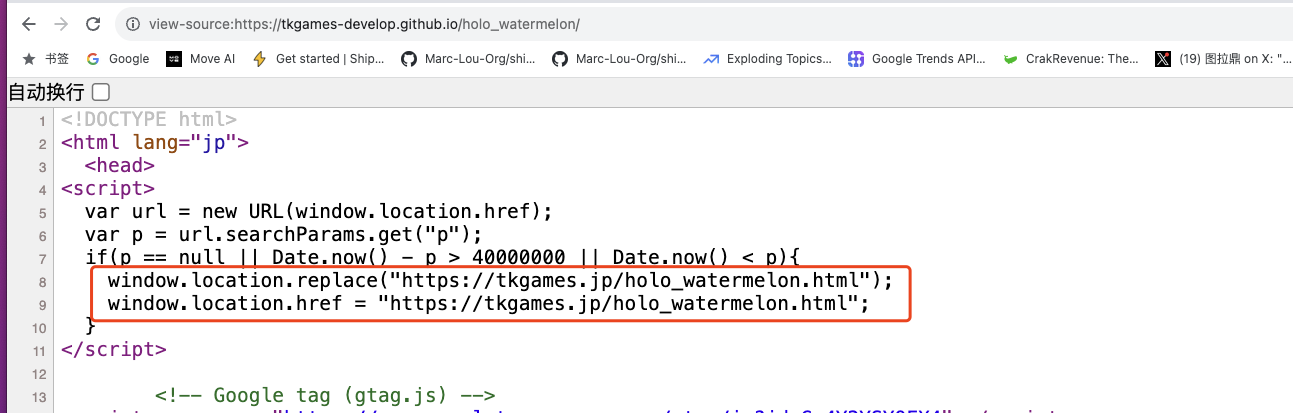This screenshot has width=1293, height=413.
Task: Click the Move AI favicon
Action: tap(174, 59)
